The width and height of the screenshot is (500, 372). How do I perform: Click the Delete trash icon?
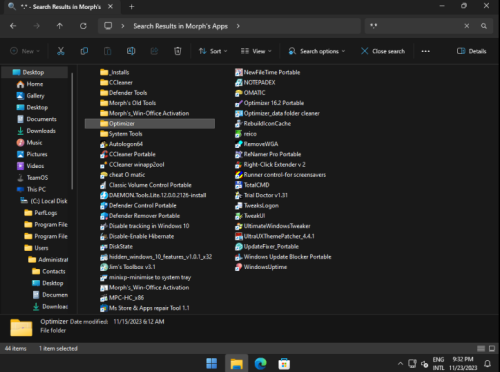click(x=178, y=51)
